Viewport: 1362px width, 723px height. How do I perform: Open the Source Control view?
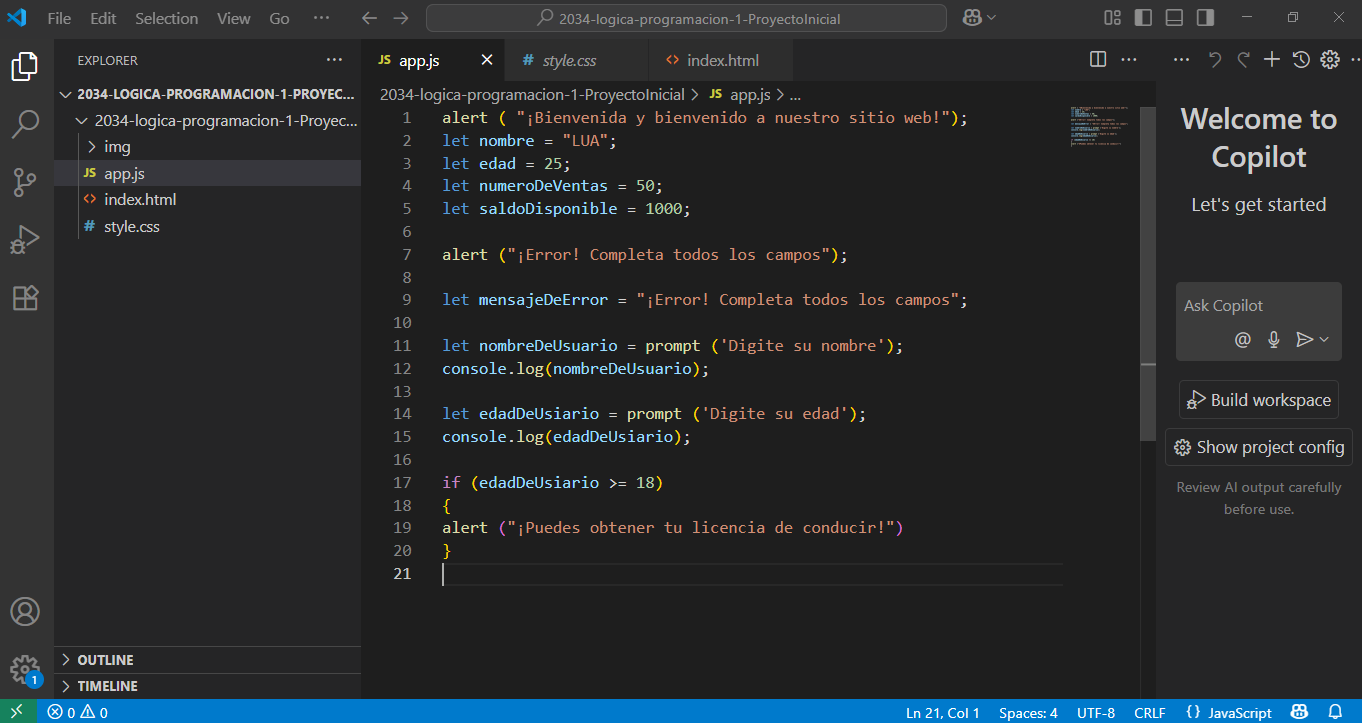pos(25,183)
